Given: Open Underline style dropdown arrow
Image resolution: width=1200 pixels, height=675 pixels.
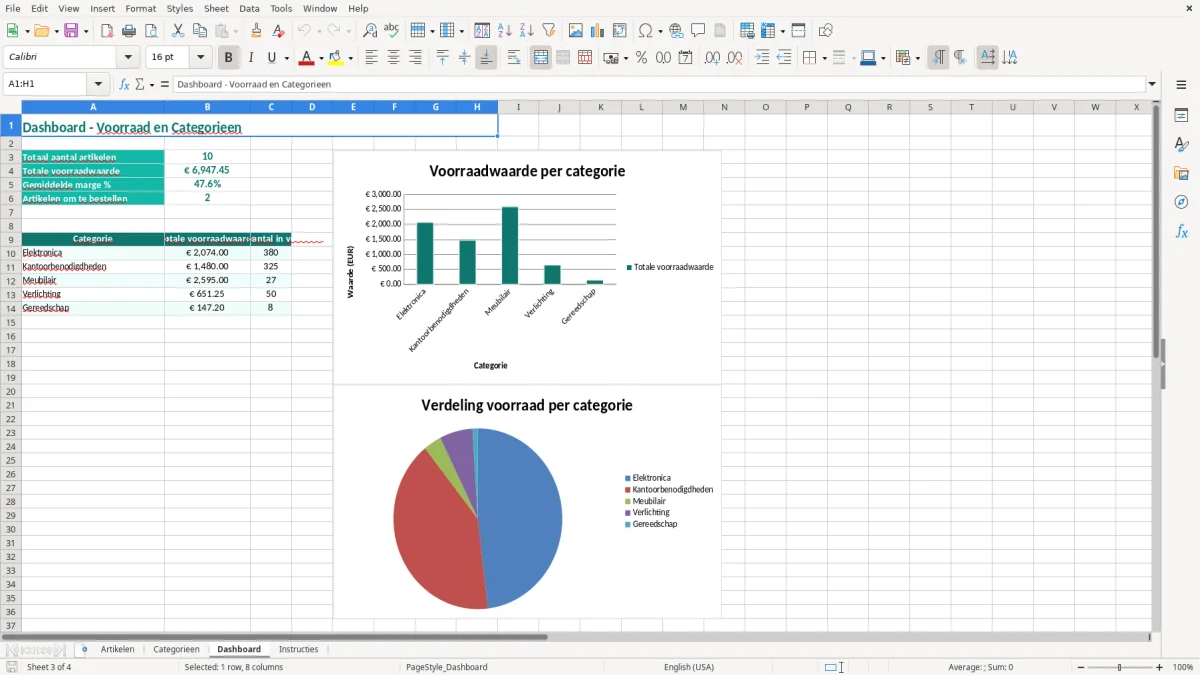Looking at the screenshot, I should 286,58.
